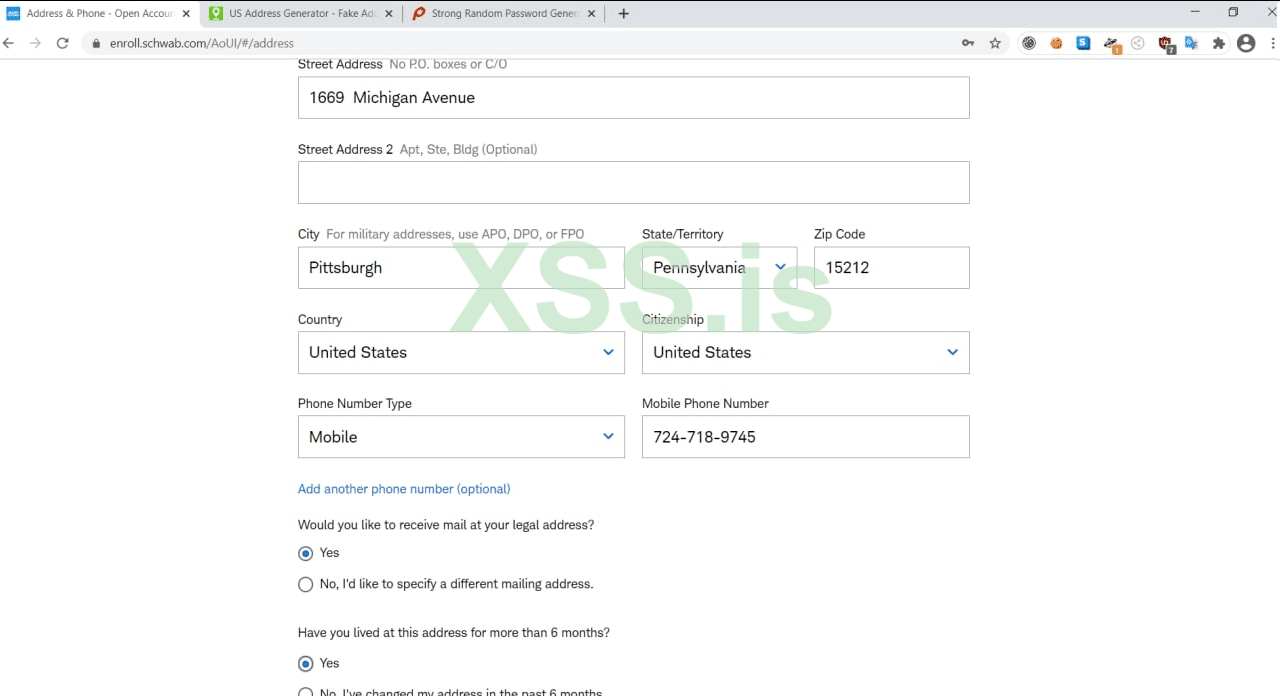Viewport: 1280px width, 696px height.
Task: Open the spiral gray extension icon
Action: click(1029, 43)
